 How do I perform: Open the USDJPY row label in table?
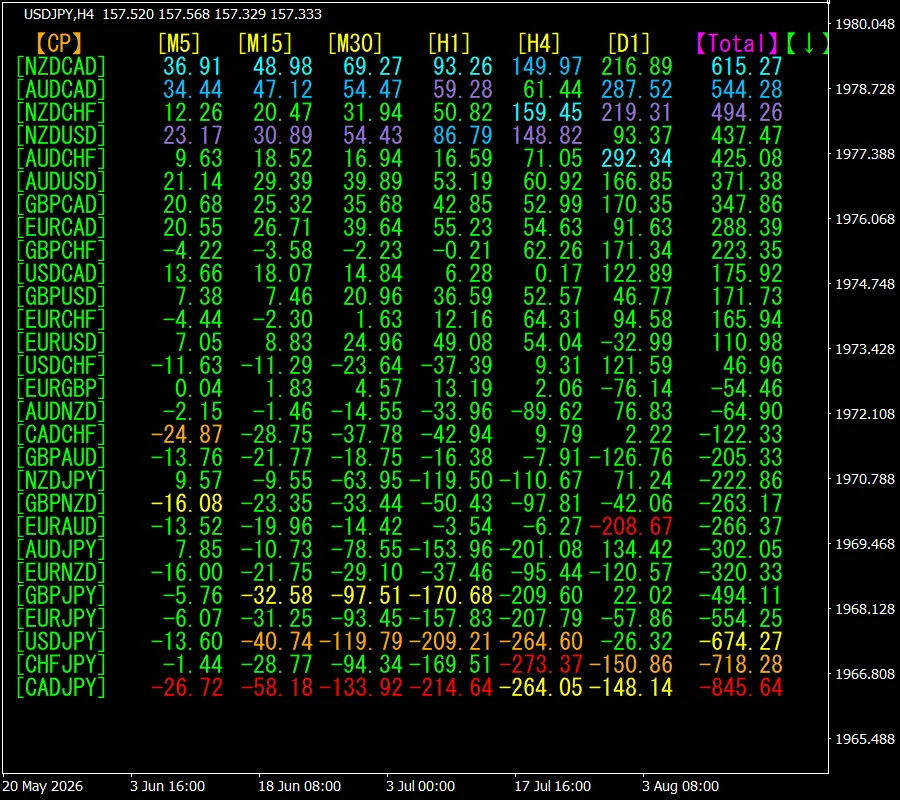tap(61, 641)
